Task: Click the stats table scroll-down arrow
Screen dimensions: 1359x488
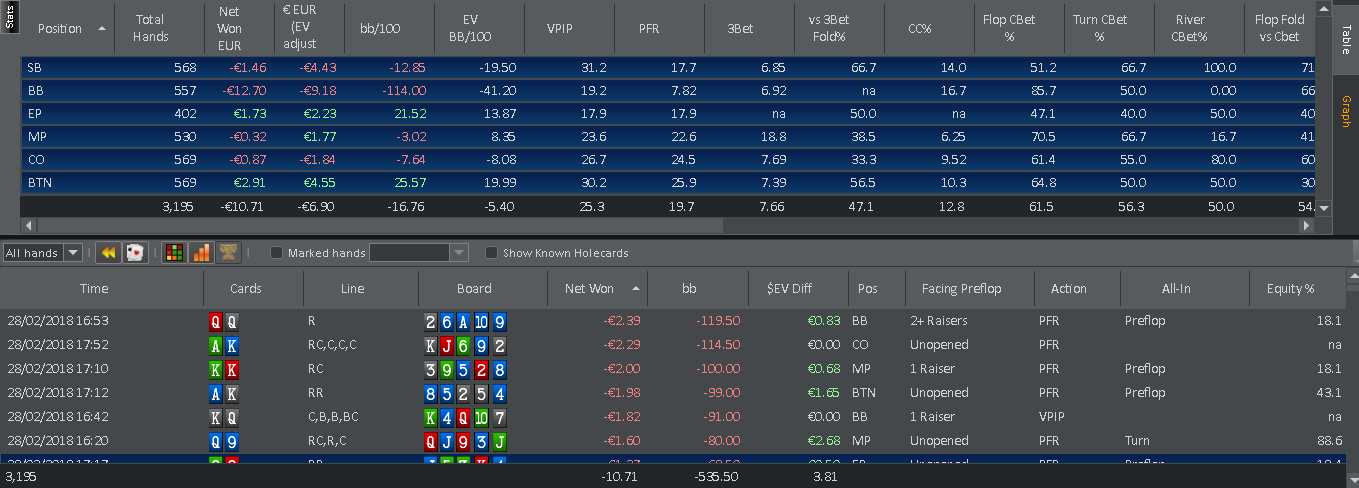Action: pyautogui.click(x=1324, y=208)
